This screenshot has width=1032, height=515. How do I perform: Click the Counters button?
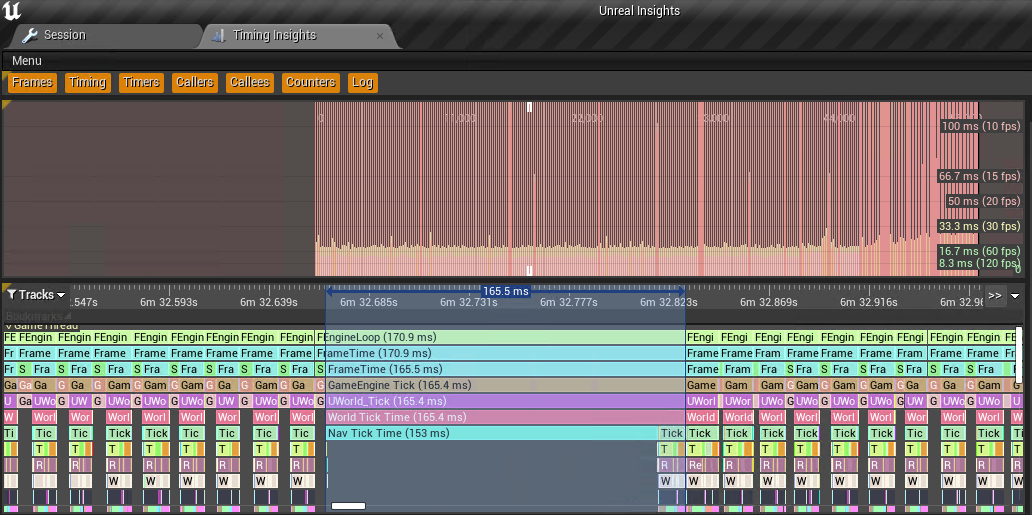pyautogui.click(x=310, y=83)
